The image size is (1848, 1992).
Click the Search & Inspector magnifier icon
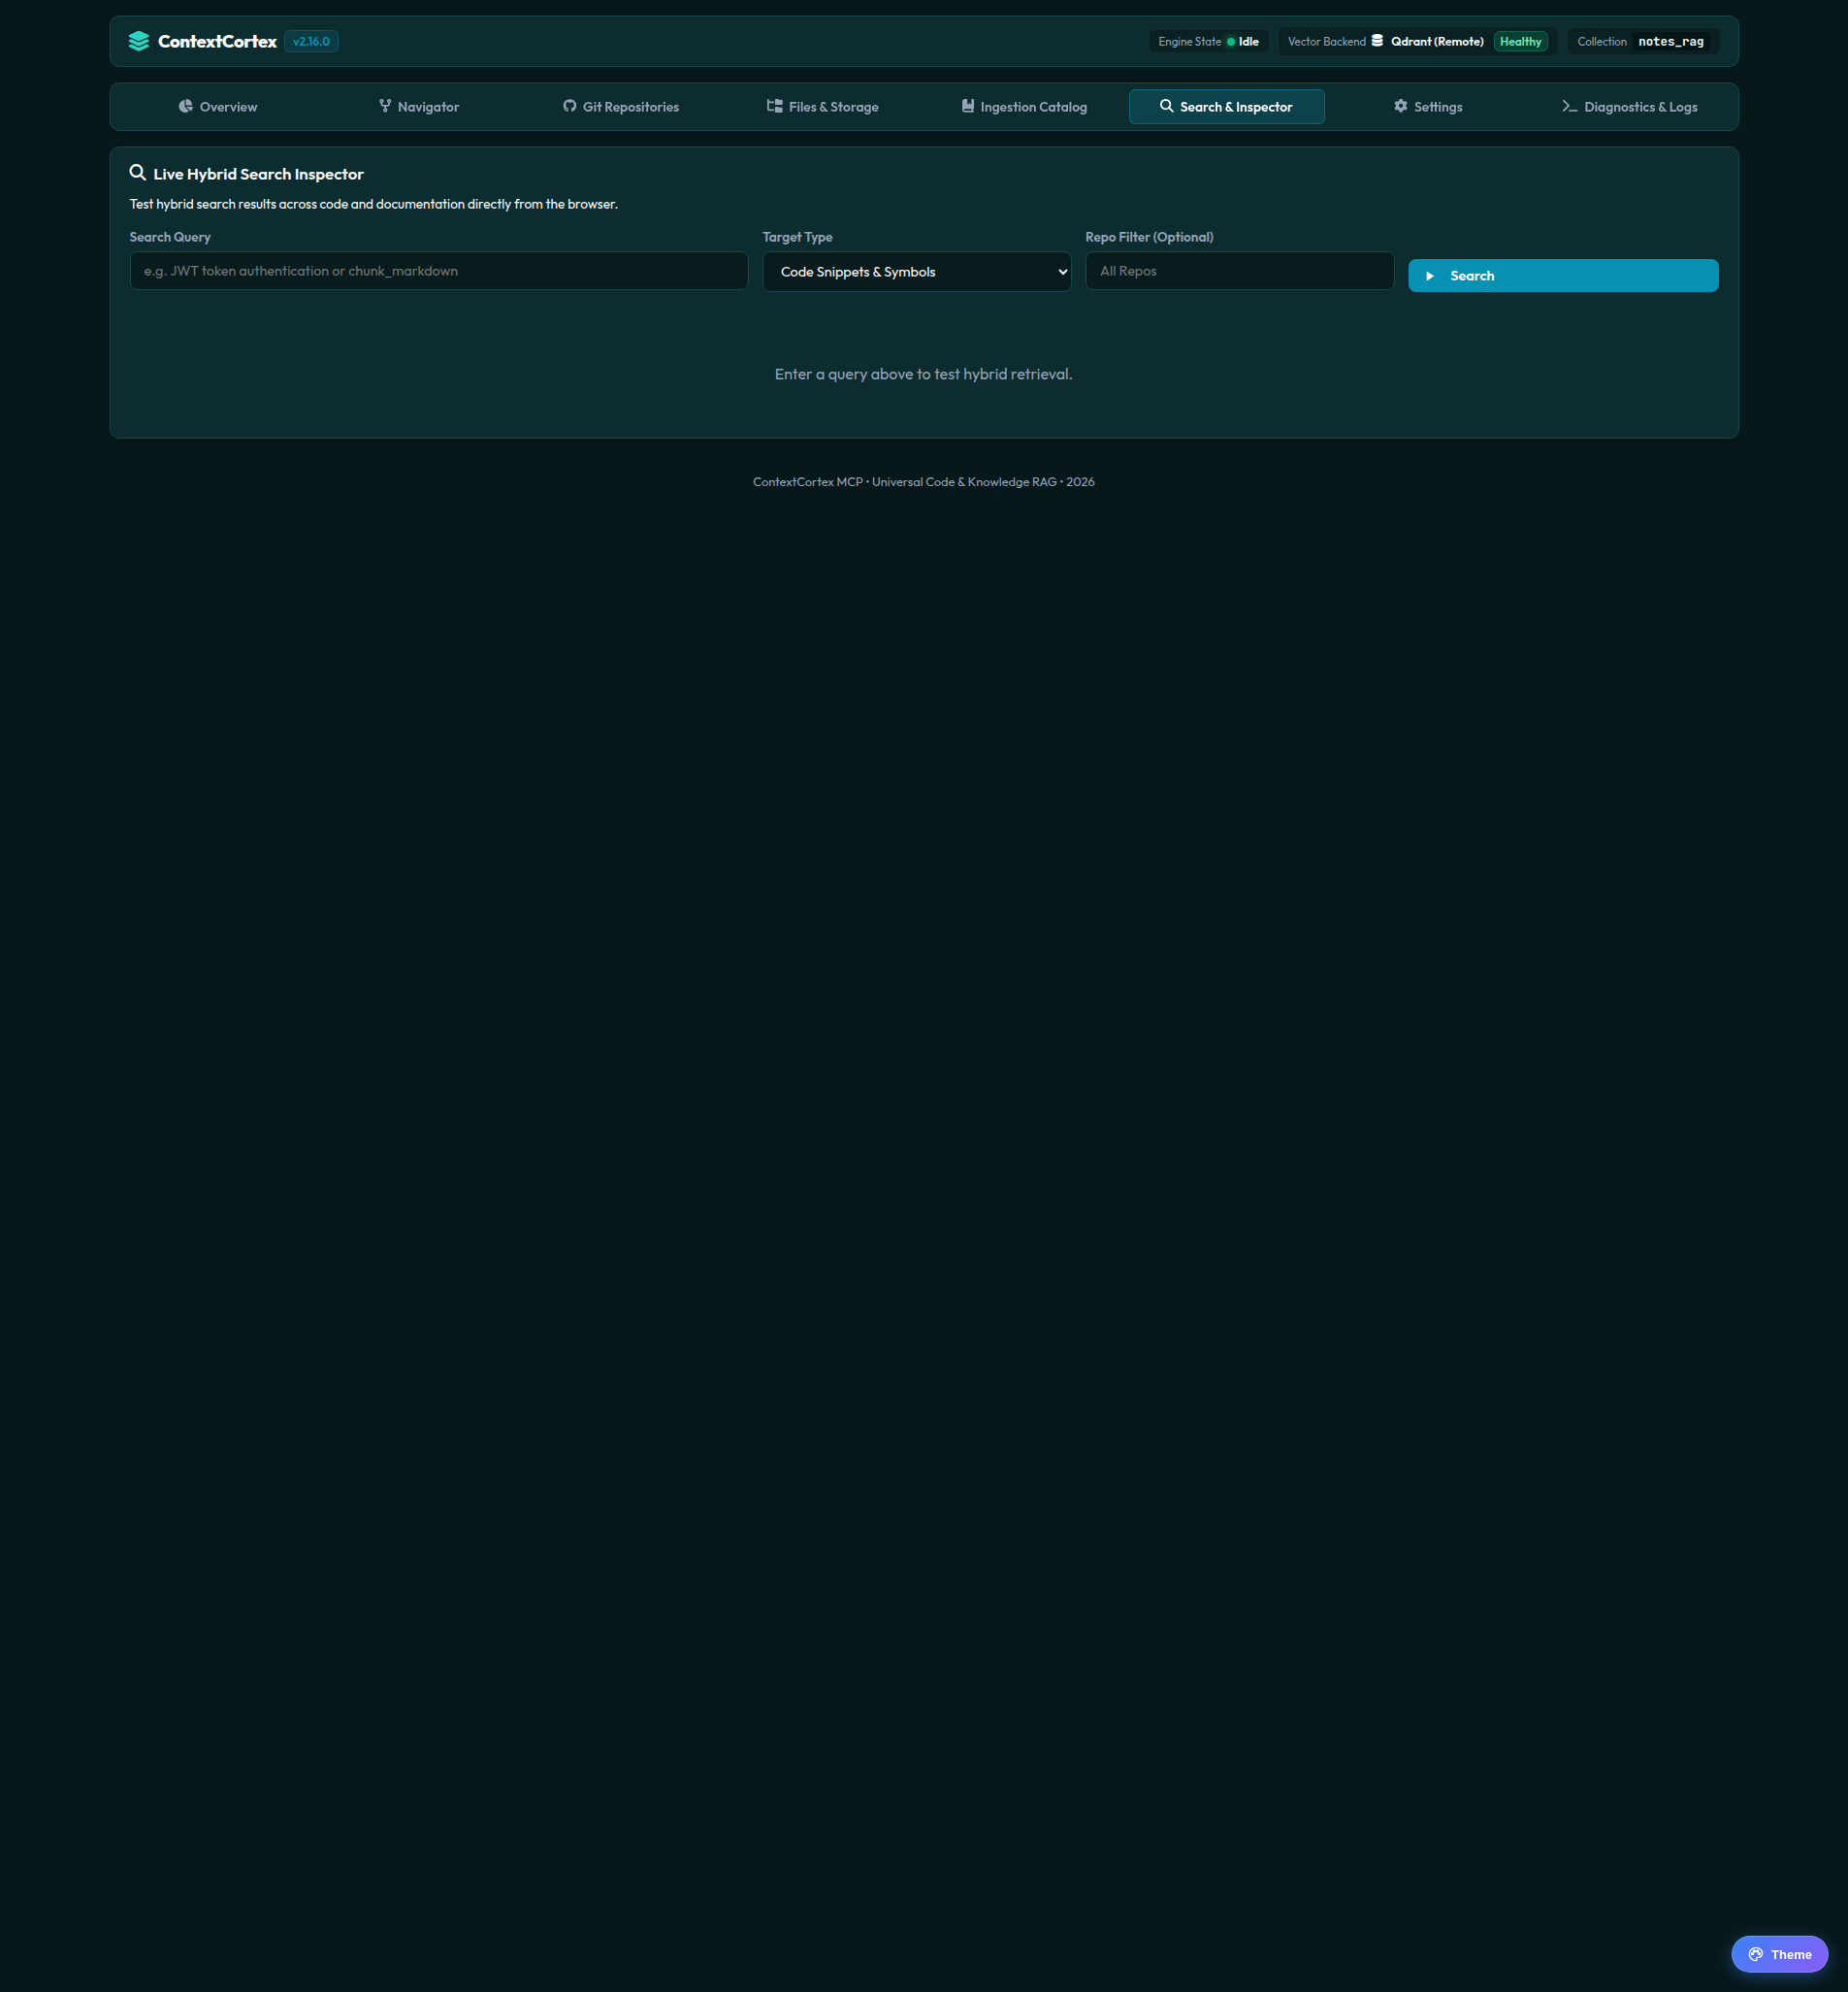pos(1167,106)
